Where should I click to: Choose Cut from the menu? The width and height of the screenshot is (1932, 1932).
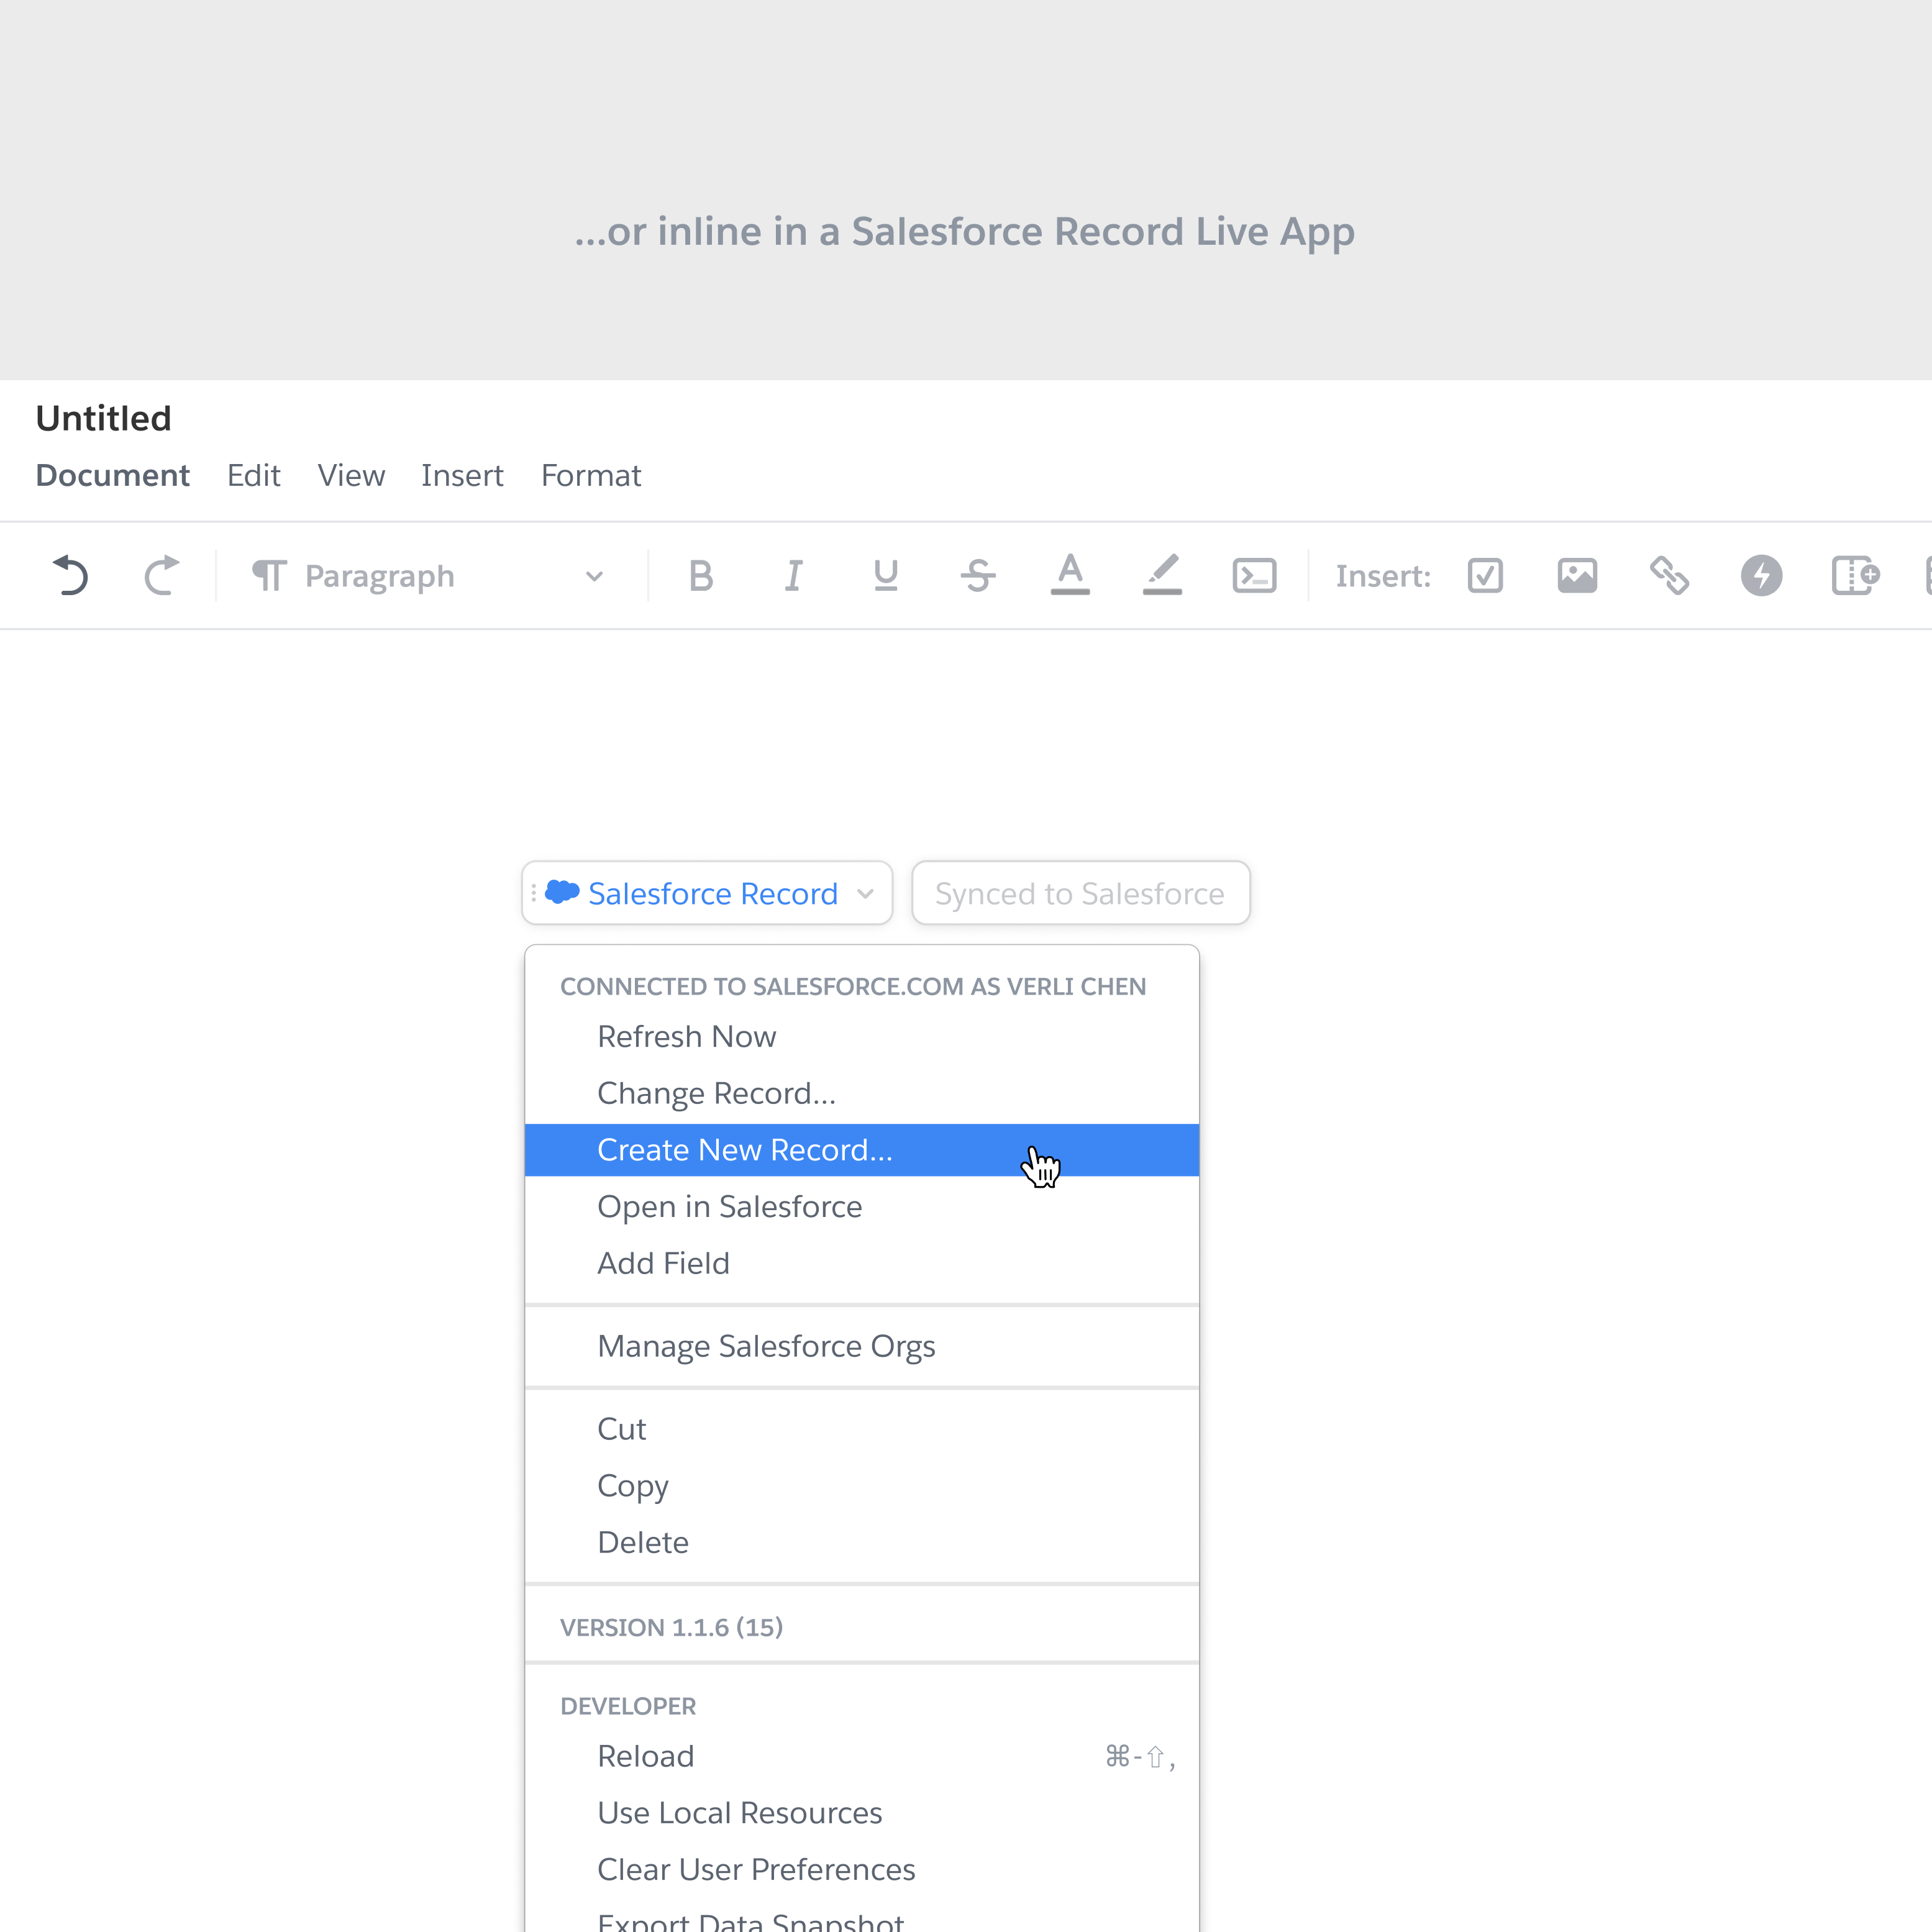click(862, 1430)
